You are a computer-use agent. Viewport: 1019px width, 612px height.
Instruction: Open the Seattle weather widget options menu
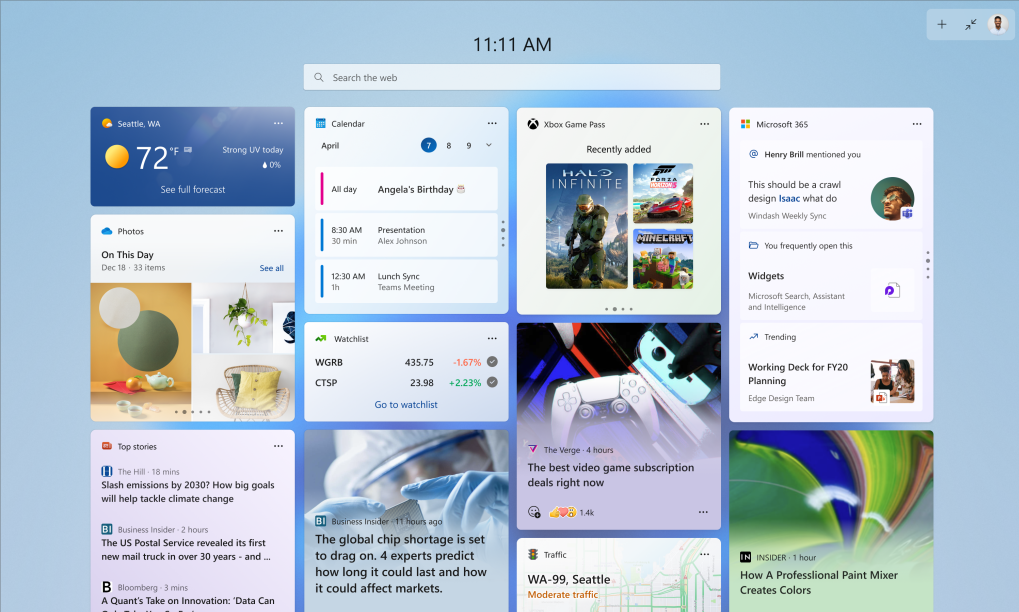(279, 123)
